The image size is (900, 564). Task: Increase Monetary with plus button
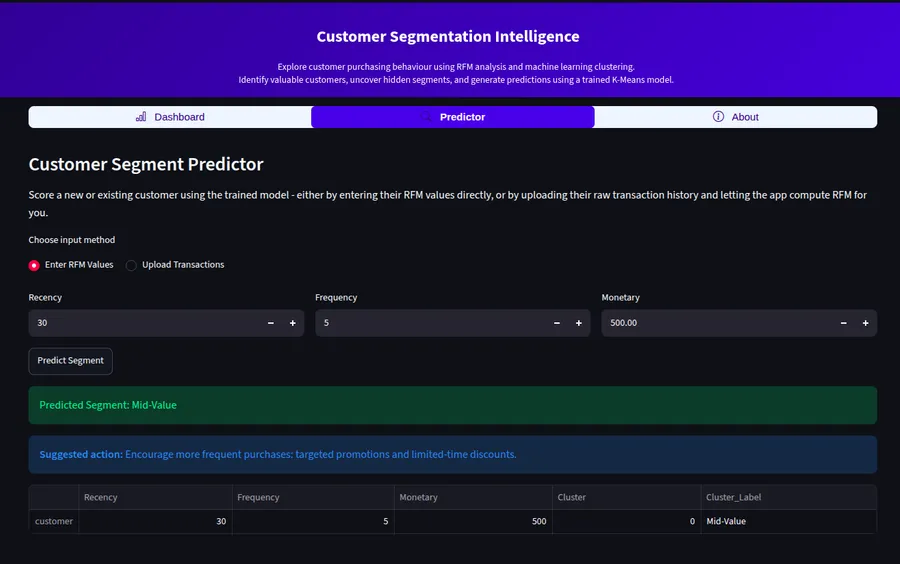pos(866,323)
